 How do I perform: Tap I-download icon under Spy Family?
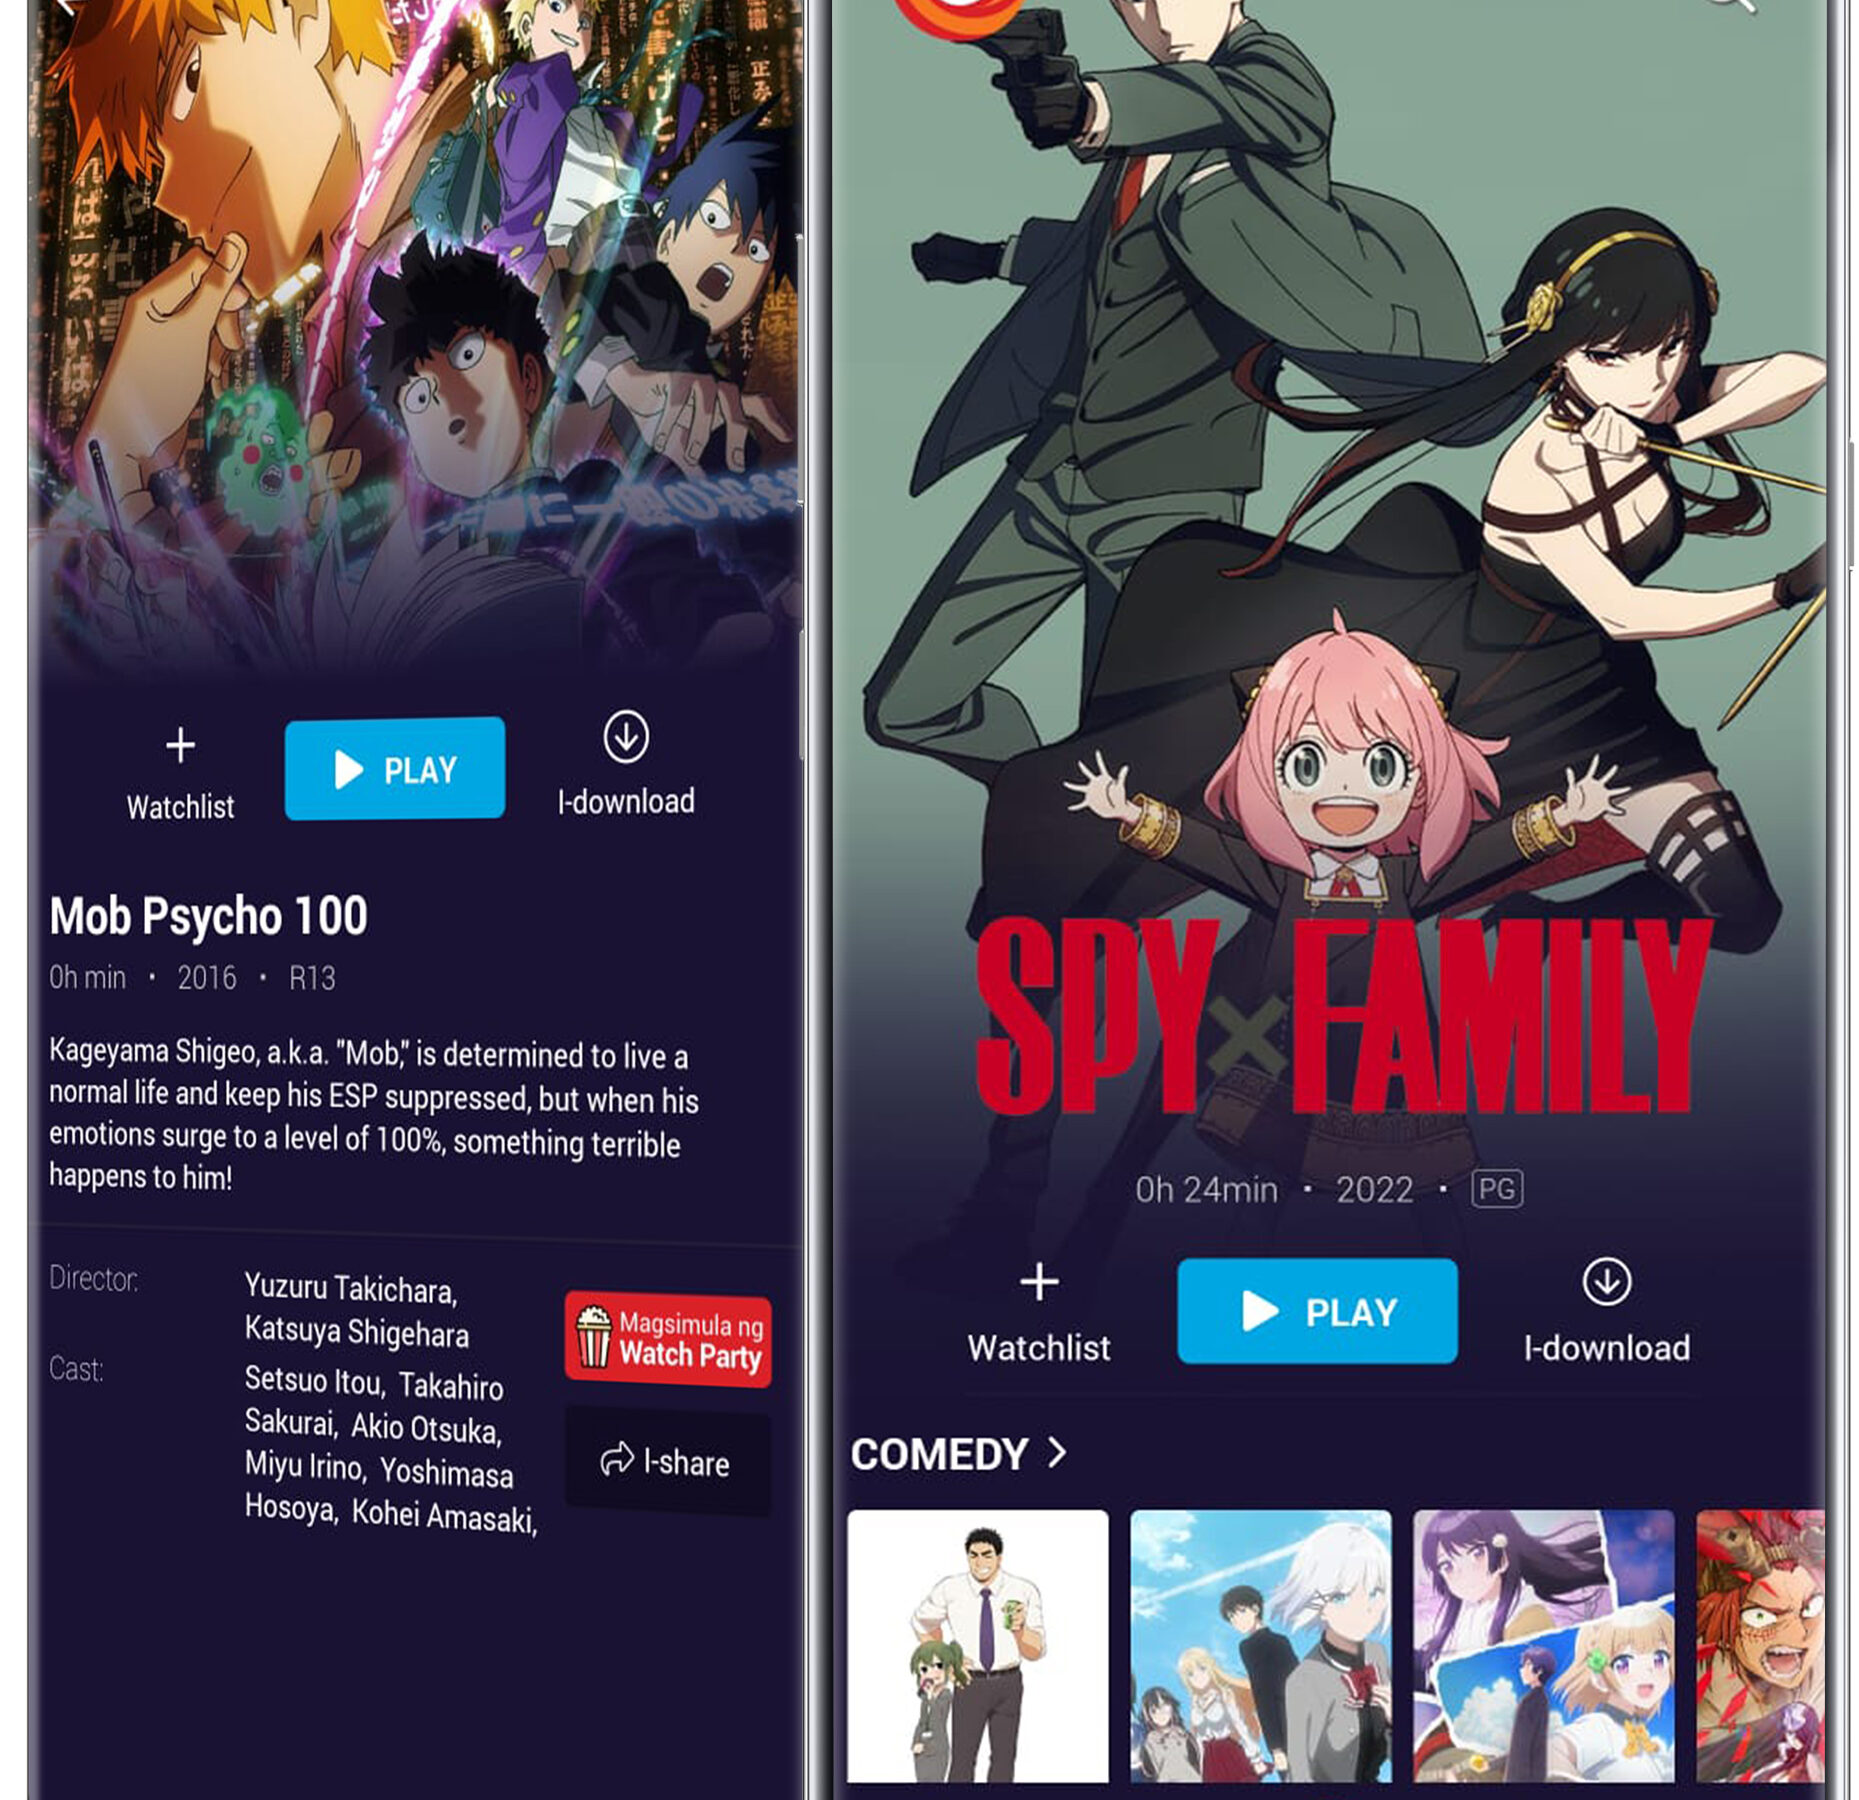pos(1607,1282)
